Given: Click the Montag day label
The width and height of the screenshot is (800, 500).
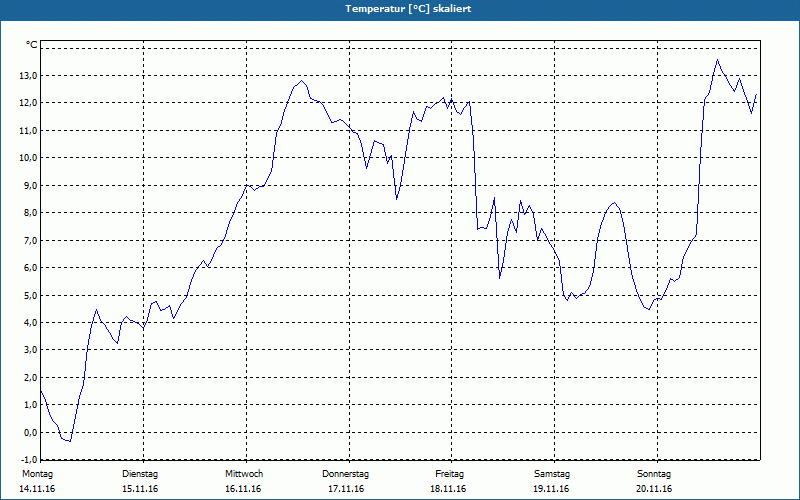Looking at the screenshot, I should click(37, 474).
